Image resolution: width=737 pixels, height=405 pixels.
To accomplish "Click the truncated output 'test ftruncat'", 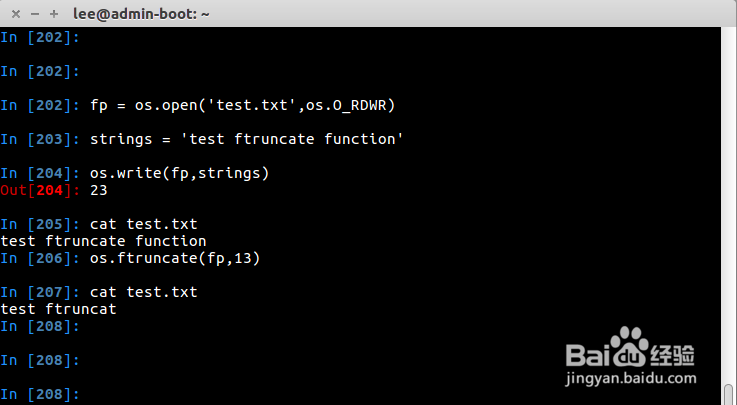I will pyautogui.click(x=58, y=309).
